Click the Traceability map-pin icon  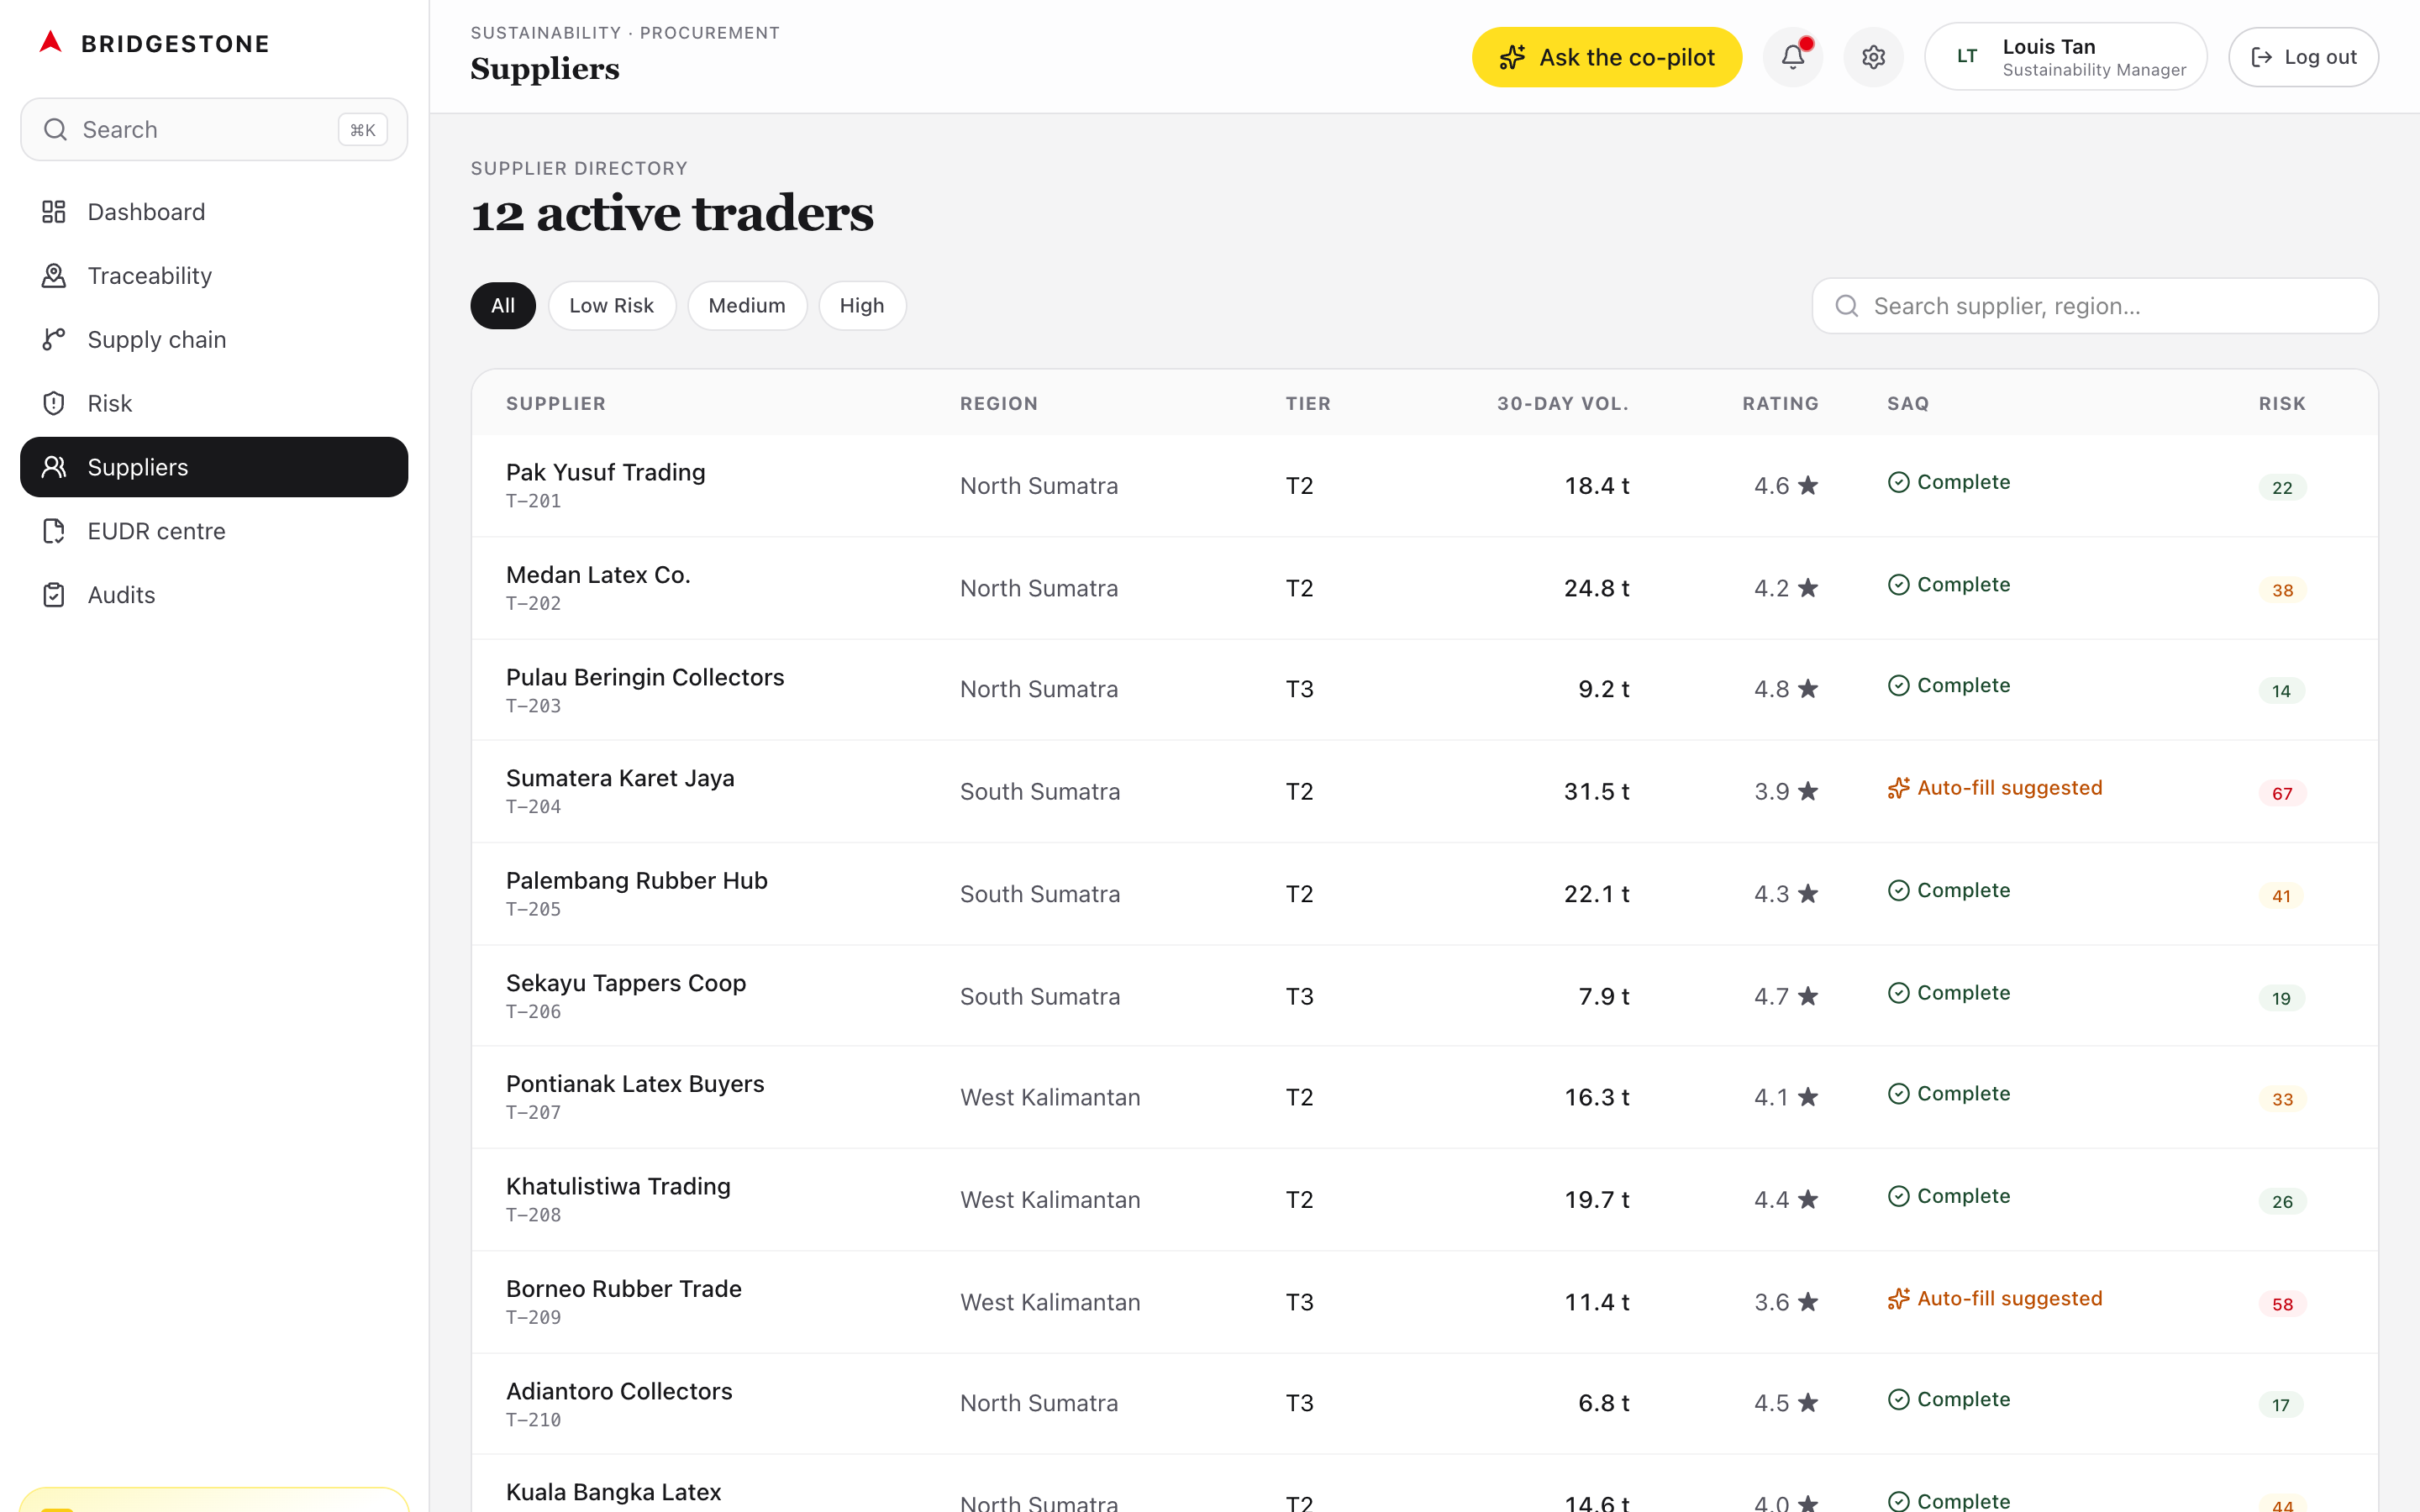tap(54, 276)
